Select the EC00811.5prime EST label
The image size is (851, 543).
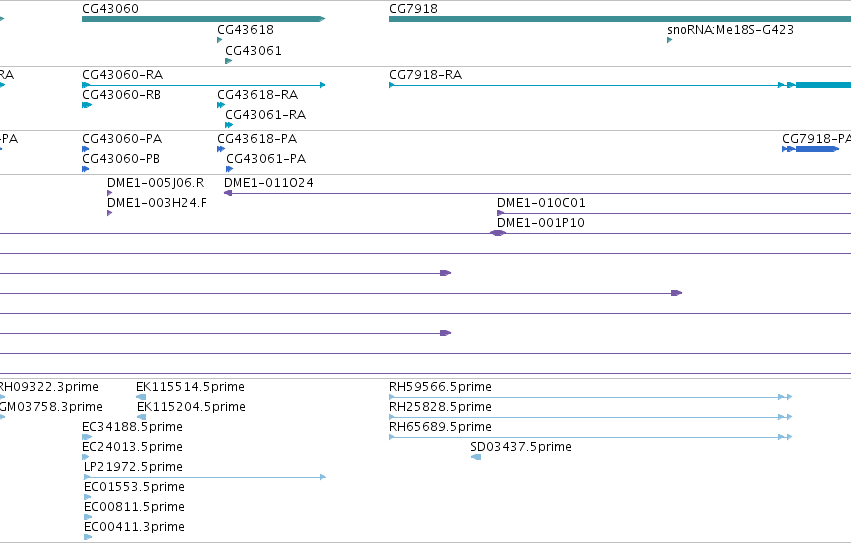[135, 507]
